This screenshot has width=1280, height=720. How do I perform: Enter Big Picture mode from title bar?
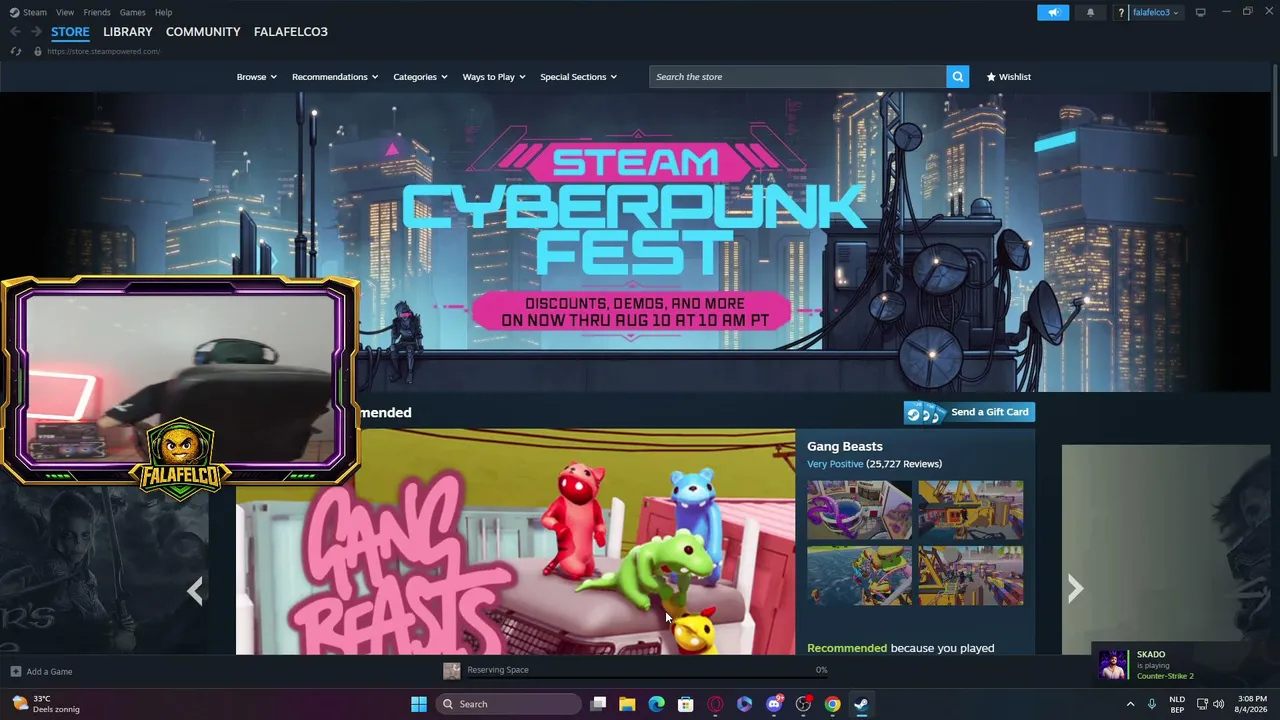pos(1200,12)
